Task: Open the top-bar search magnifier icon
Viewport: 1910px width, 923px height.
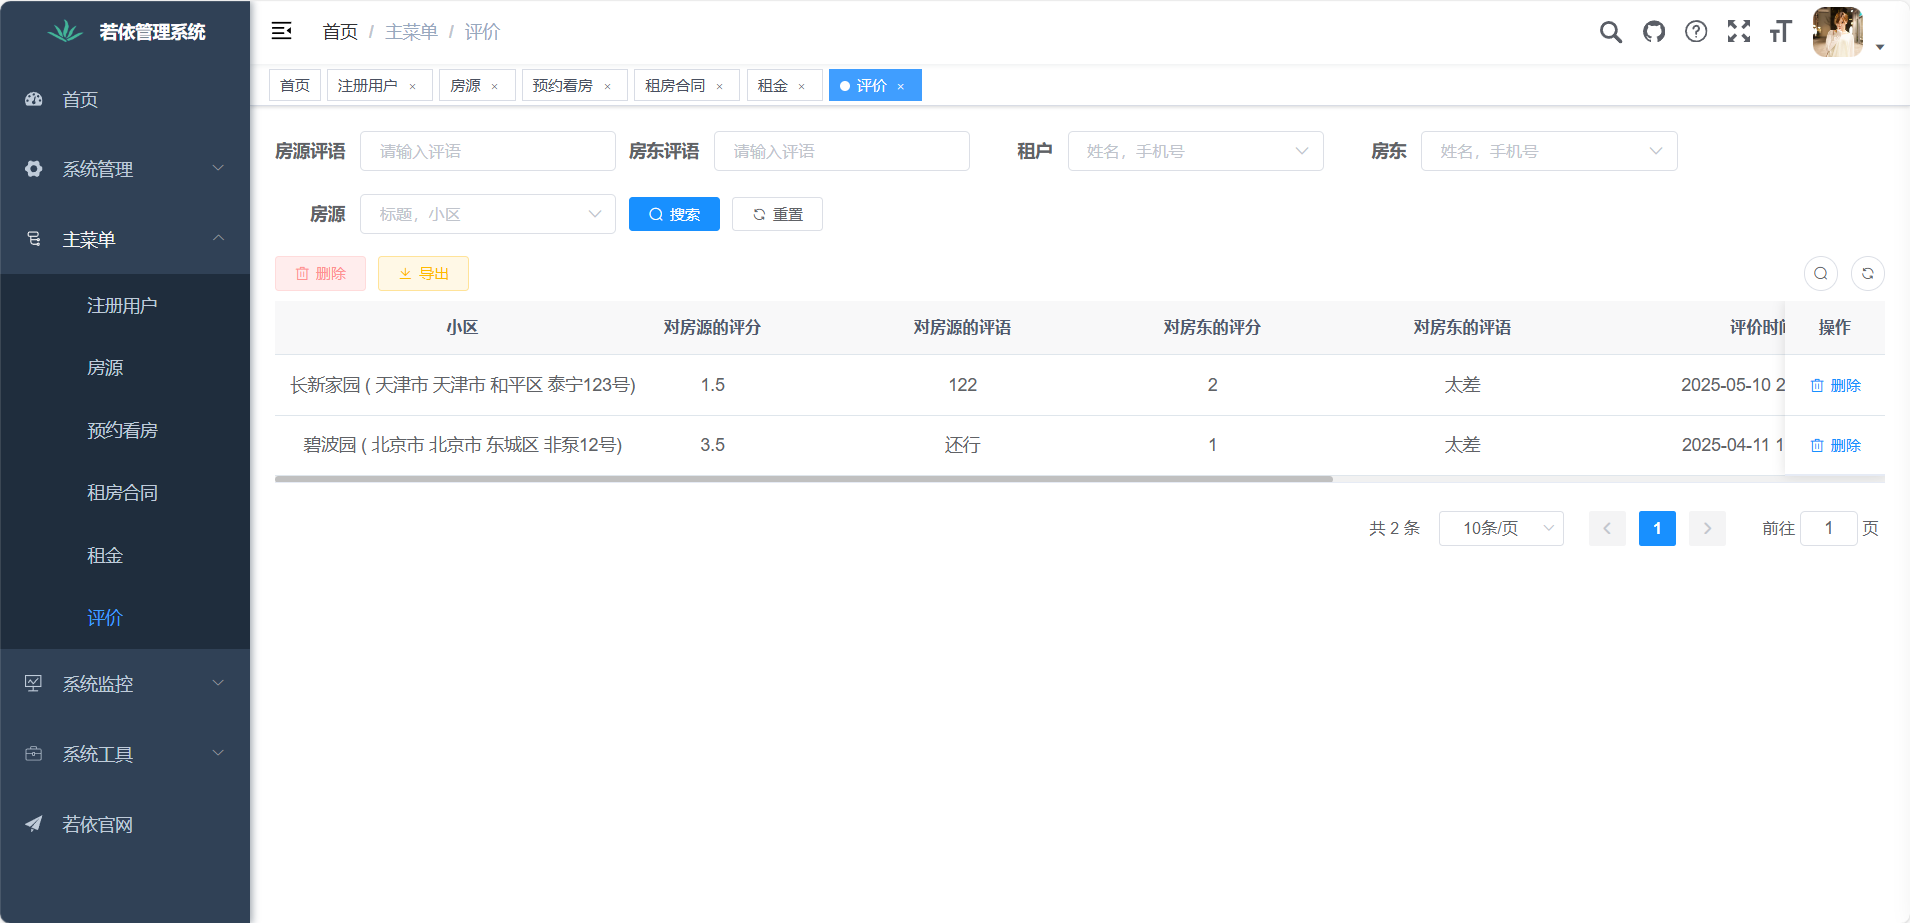Action: coord(1610,32)
